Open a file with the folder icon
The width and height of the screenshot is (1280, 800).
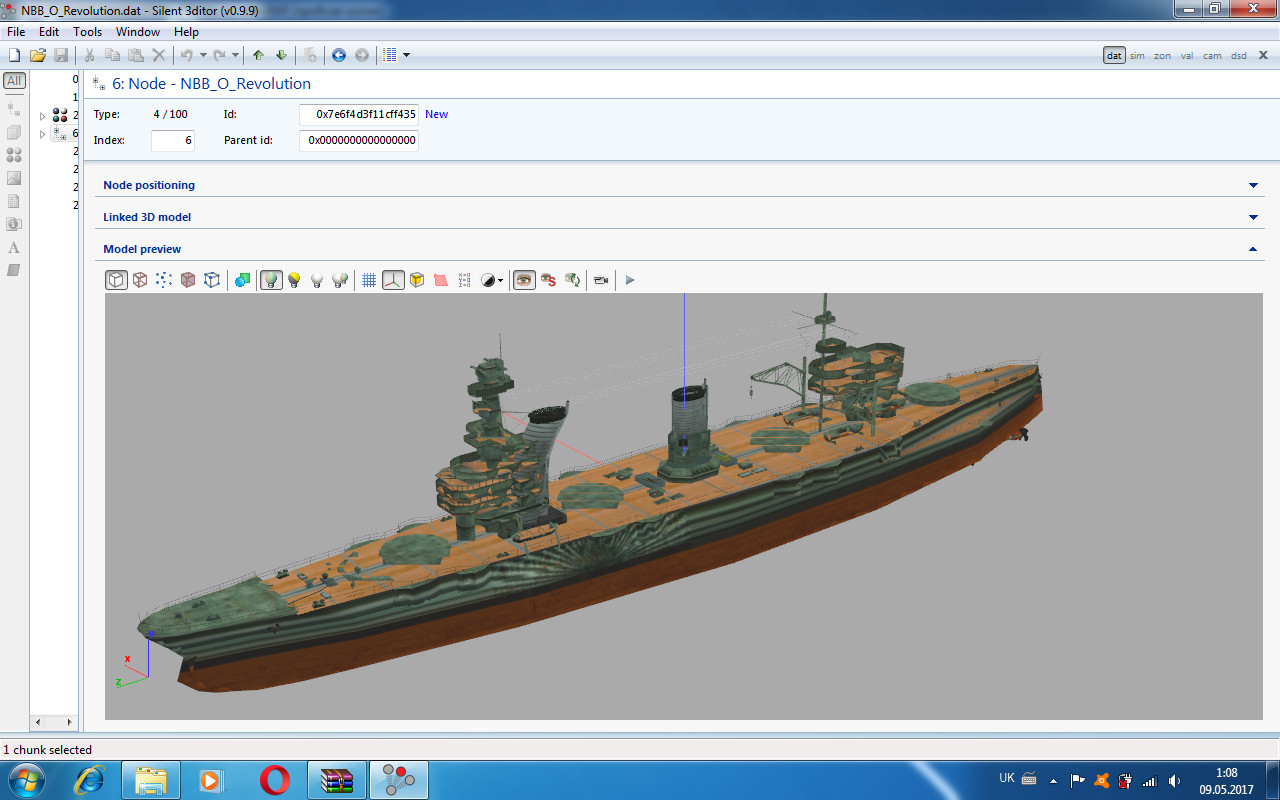[x=38, y=55]
